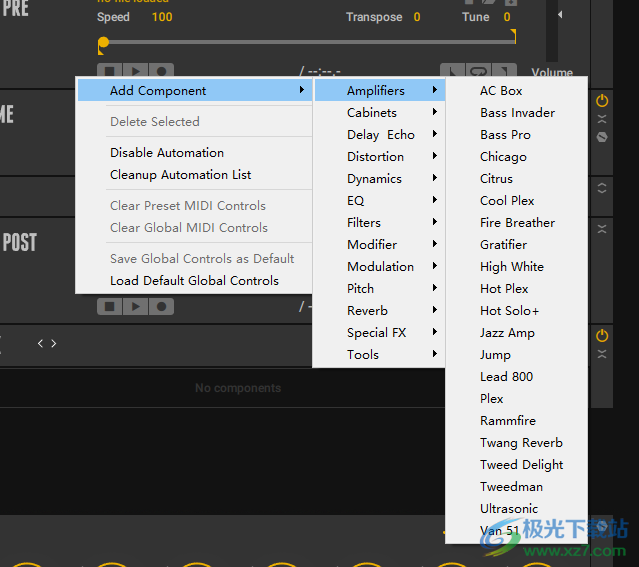Click the orange playback position slider handle
The height and width of the screenshot is (567, 639).
pyautogui.click(x=103, y=43)
